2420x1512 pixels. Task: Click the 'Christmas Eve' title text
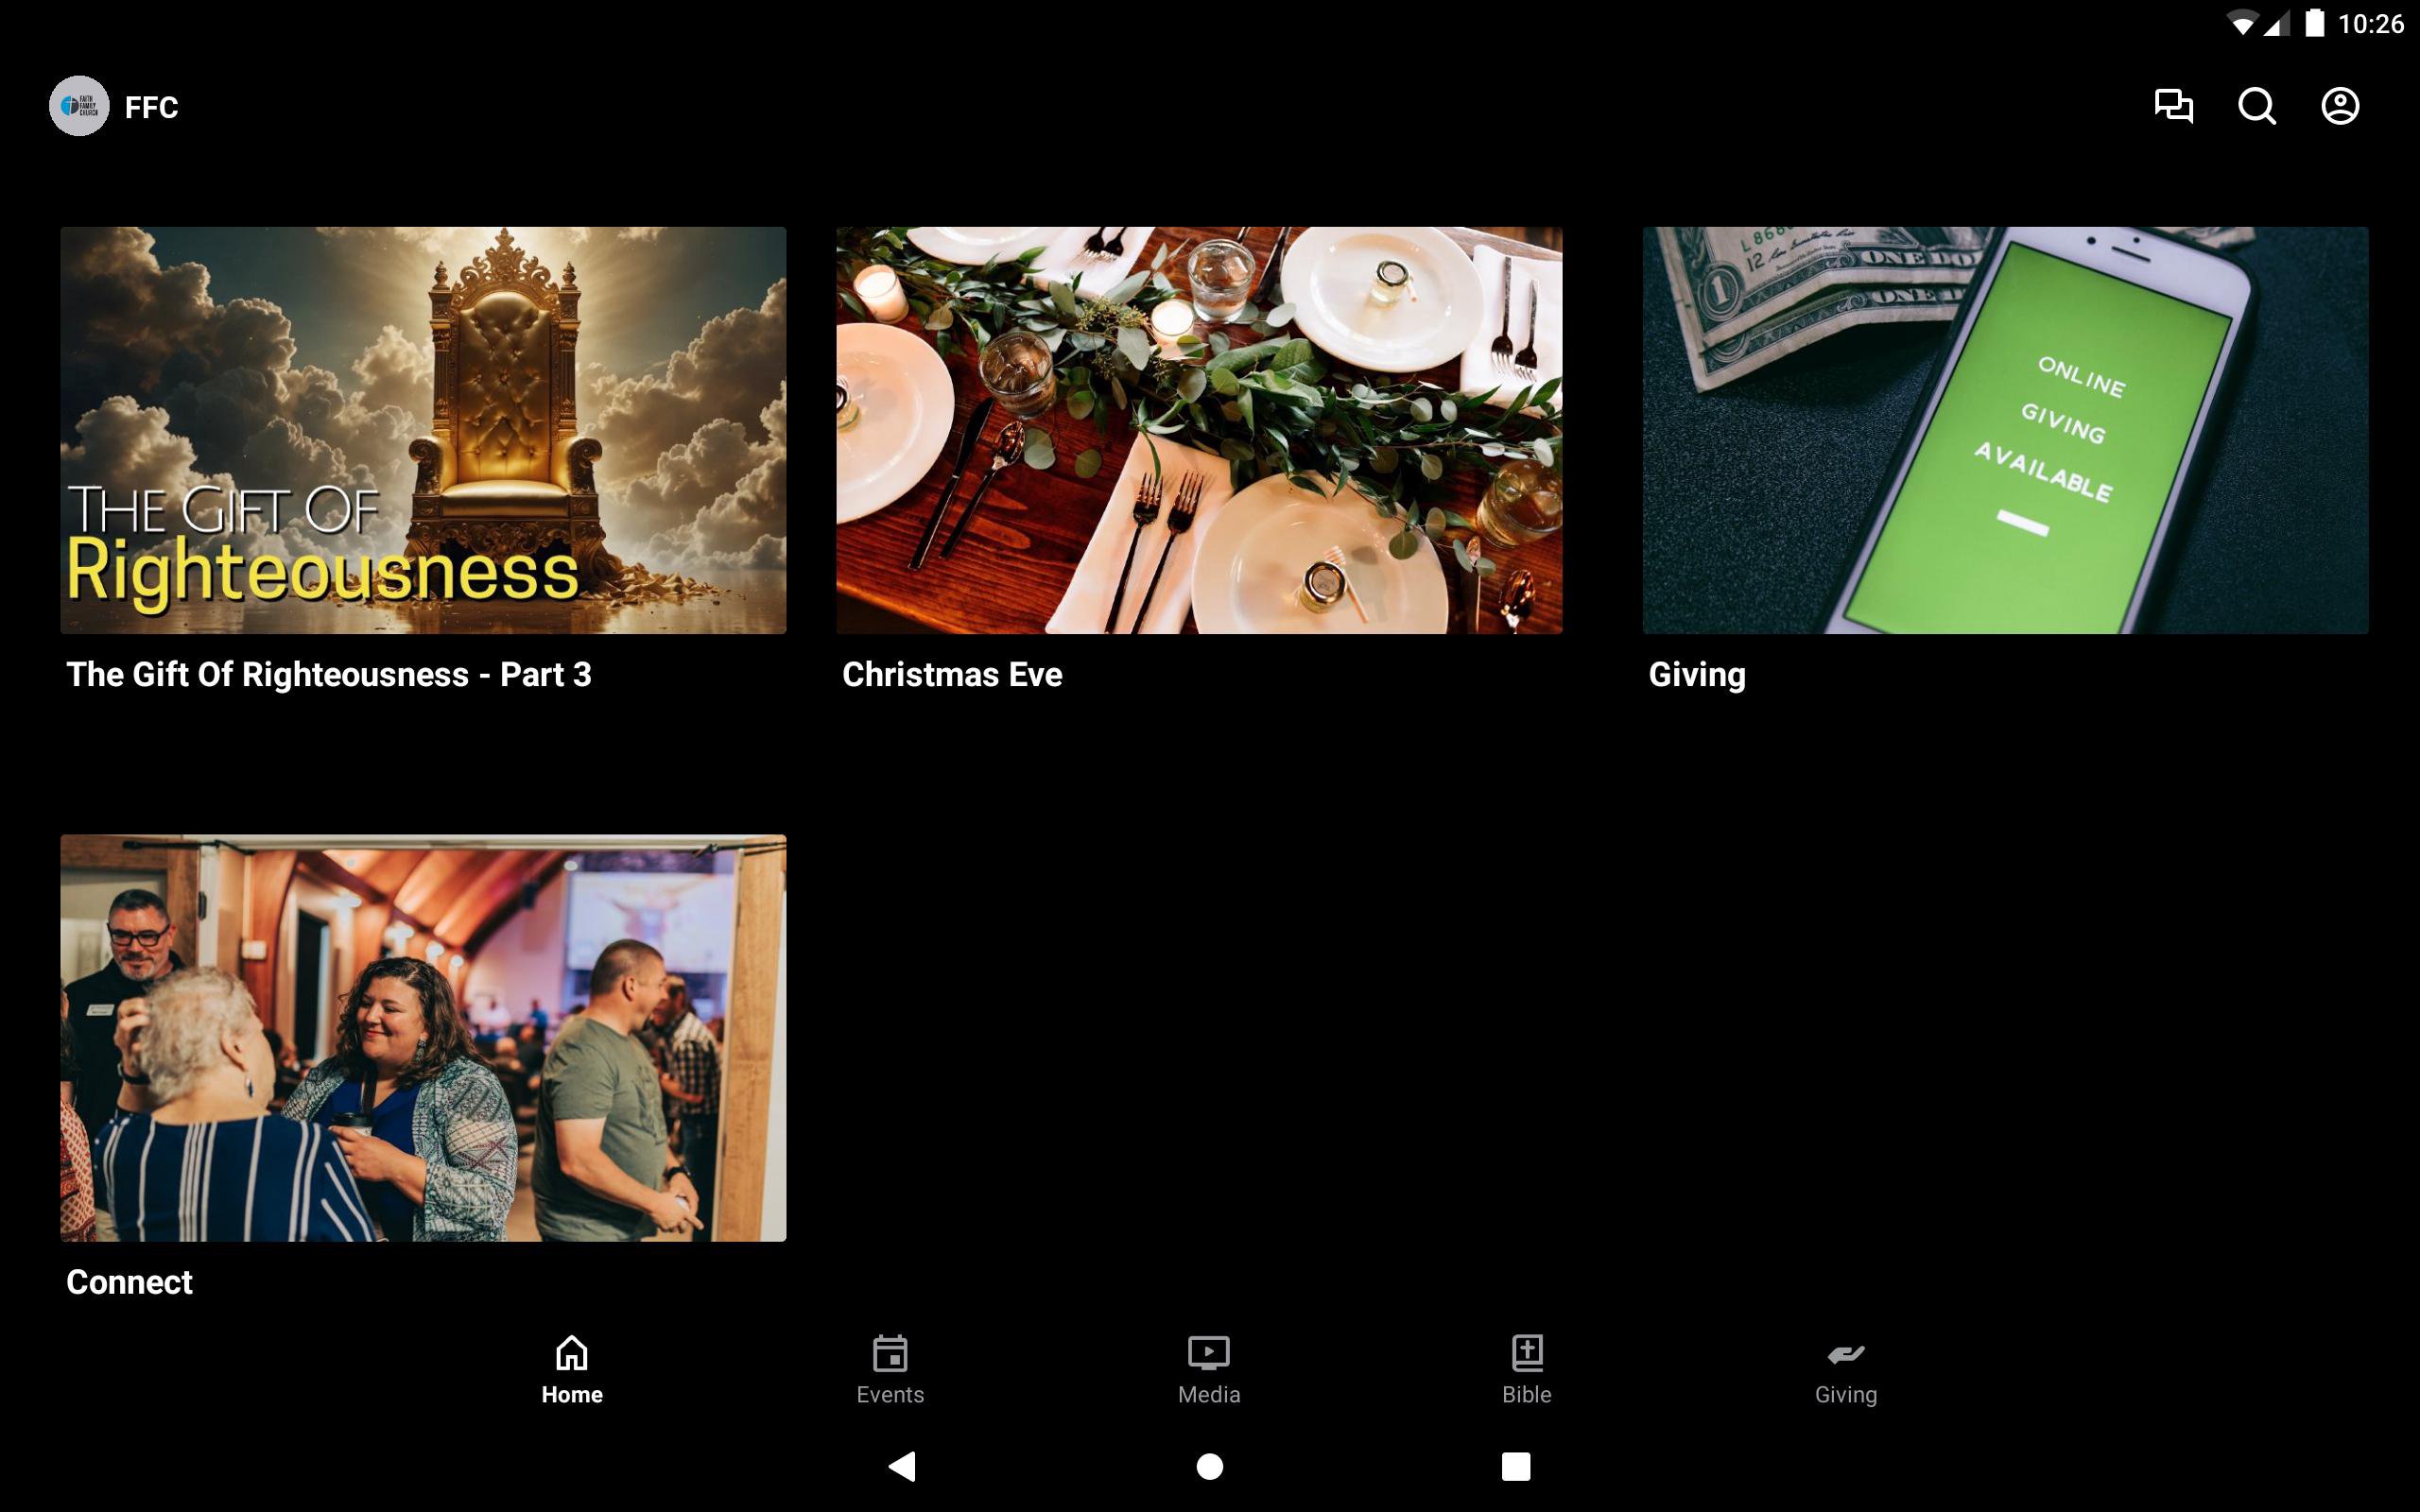952,675
